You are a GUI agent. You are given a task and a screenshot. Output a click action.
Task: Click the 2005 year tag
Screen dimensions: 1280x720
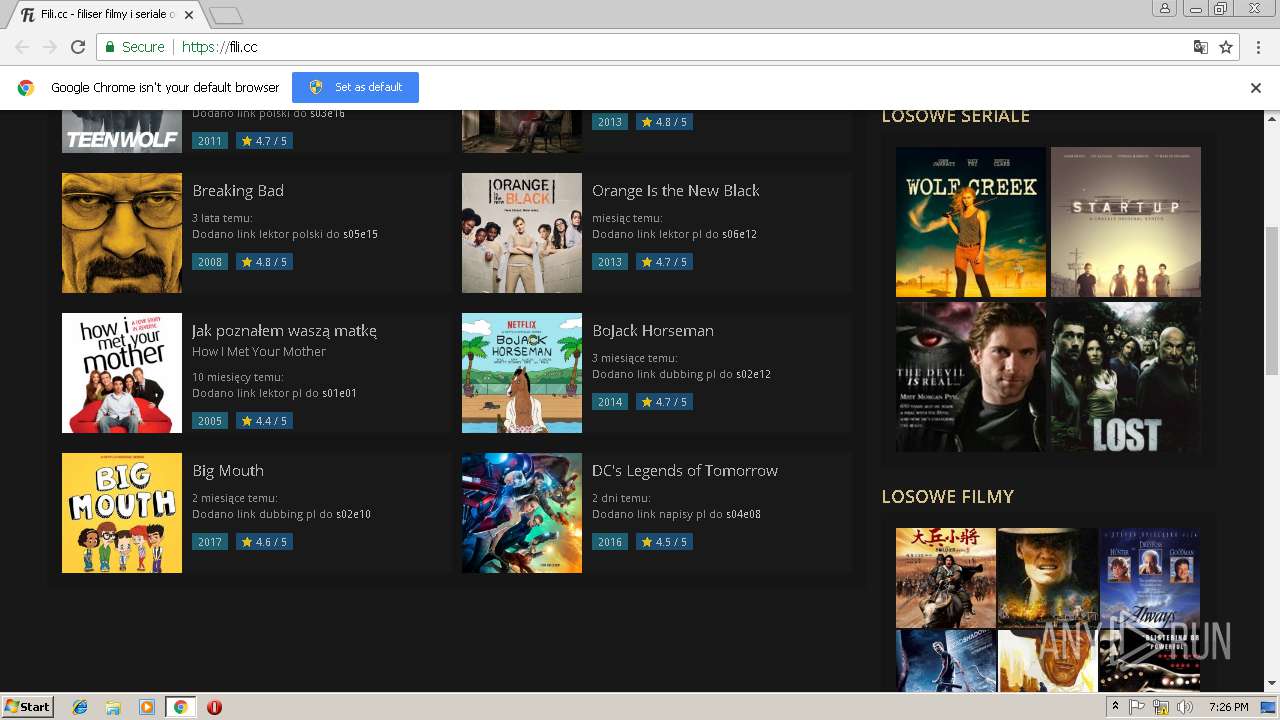210,421
